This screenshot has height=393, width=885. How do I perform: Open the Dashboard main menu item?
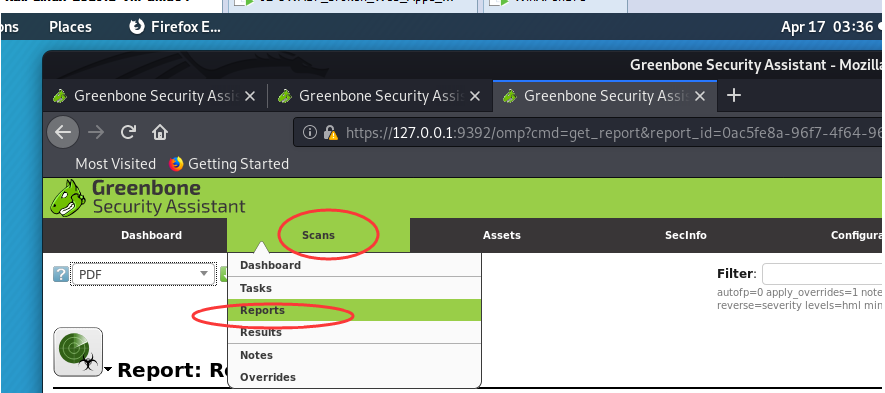151,235
